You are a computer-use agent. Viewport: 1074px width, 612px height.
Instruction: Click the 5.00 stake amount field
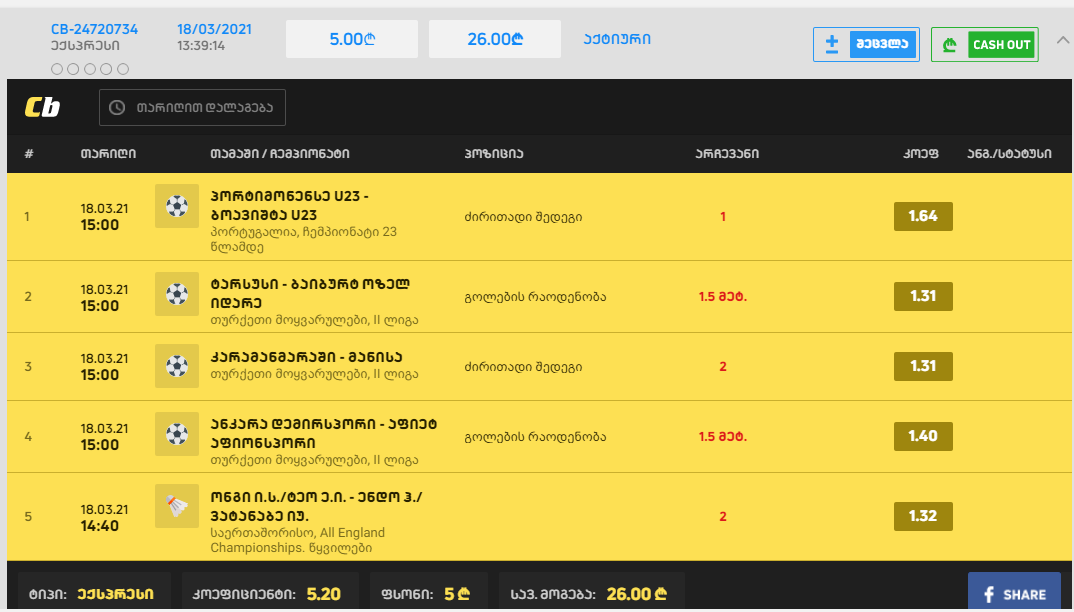coord(351,40)
